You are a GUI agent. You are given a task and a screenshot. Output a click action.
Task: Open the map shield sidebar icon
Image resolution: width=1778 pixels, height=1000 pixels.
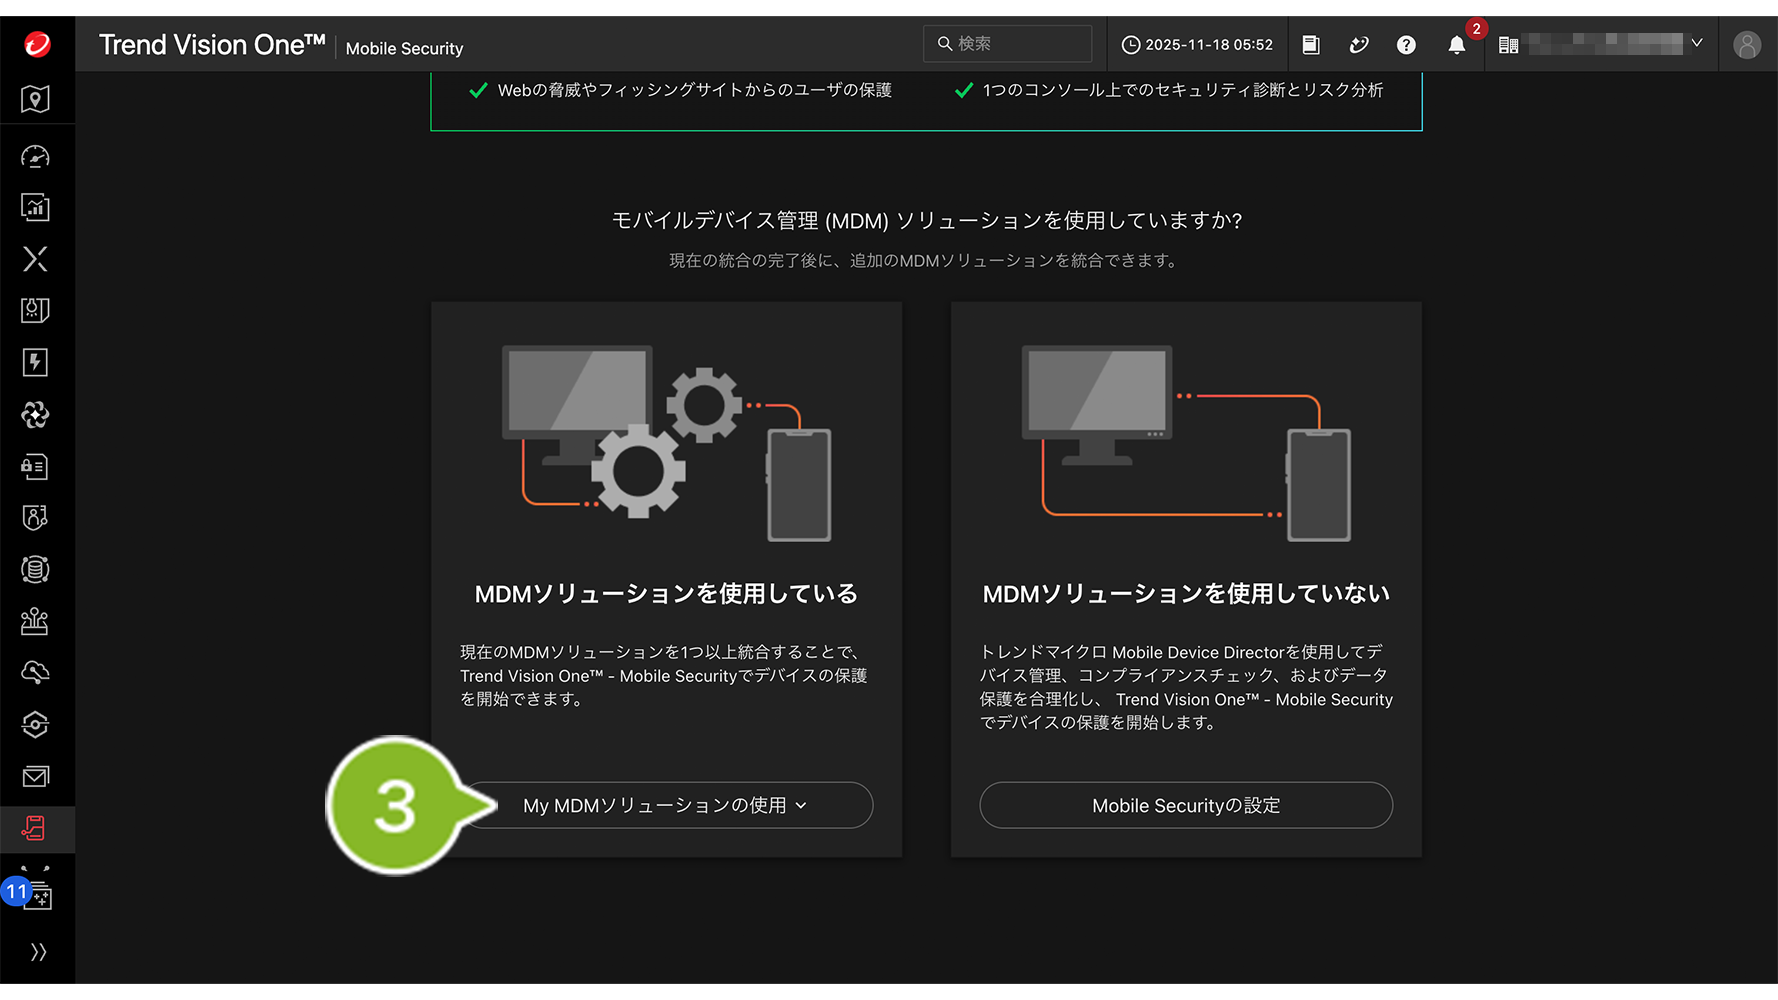point(36,99)
